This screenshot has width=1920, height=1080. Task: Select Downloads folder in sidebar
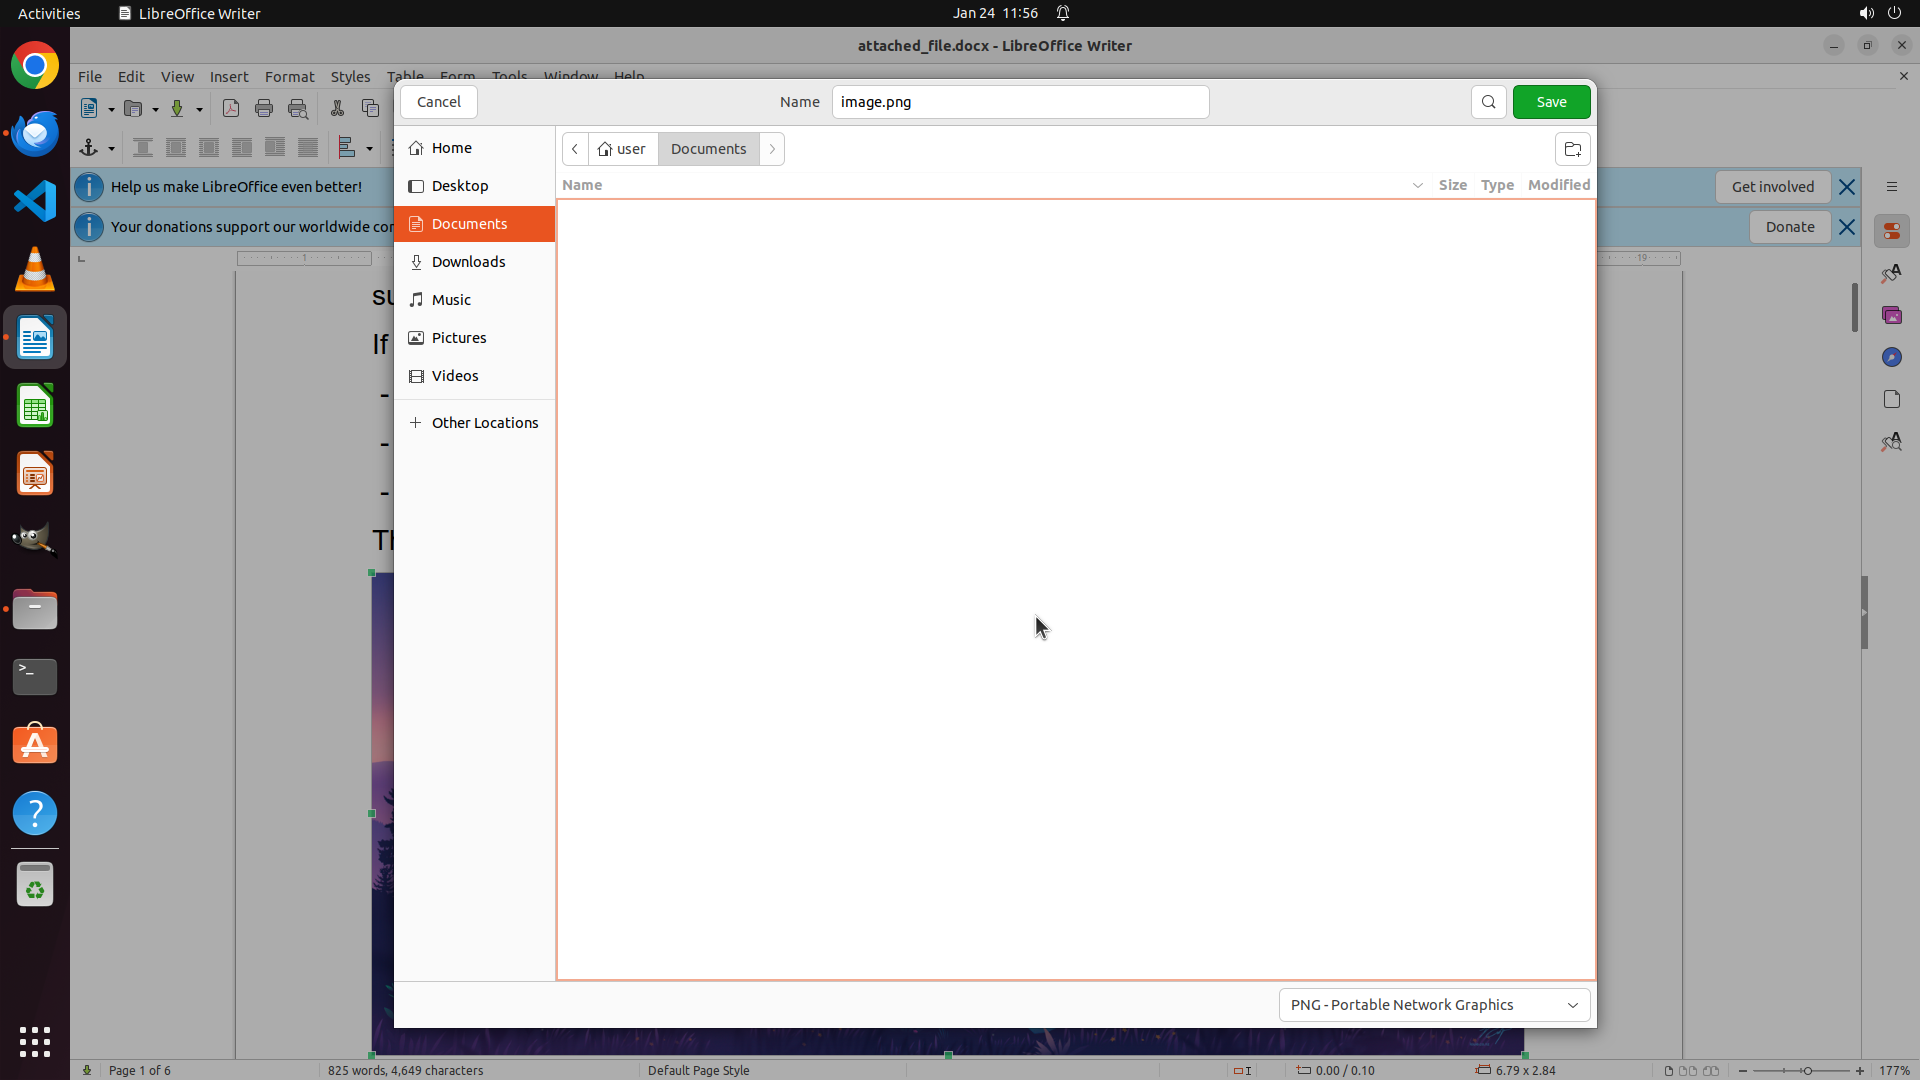[468, 262]
